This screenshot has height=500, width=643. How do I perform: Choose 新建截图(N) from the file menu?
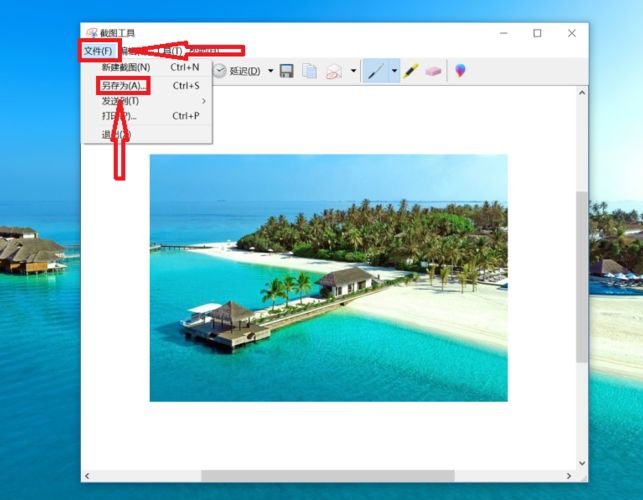click(125, 68)
